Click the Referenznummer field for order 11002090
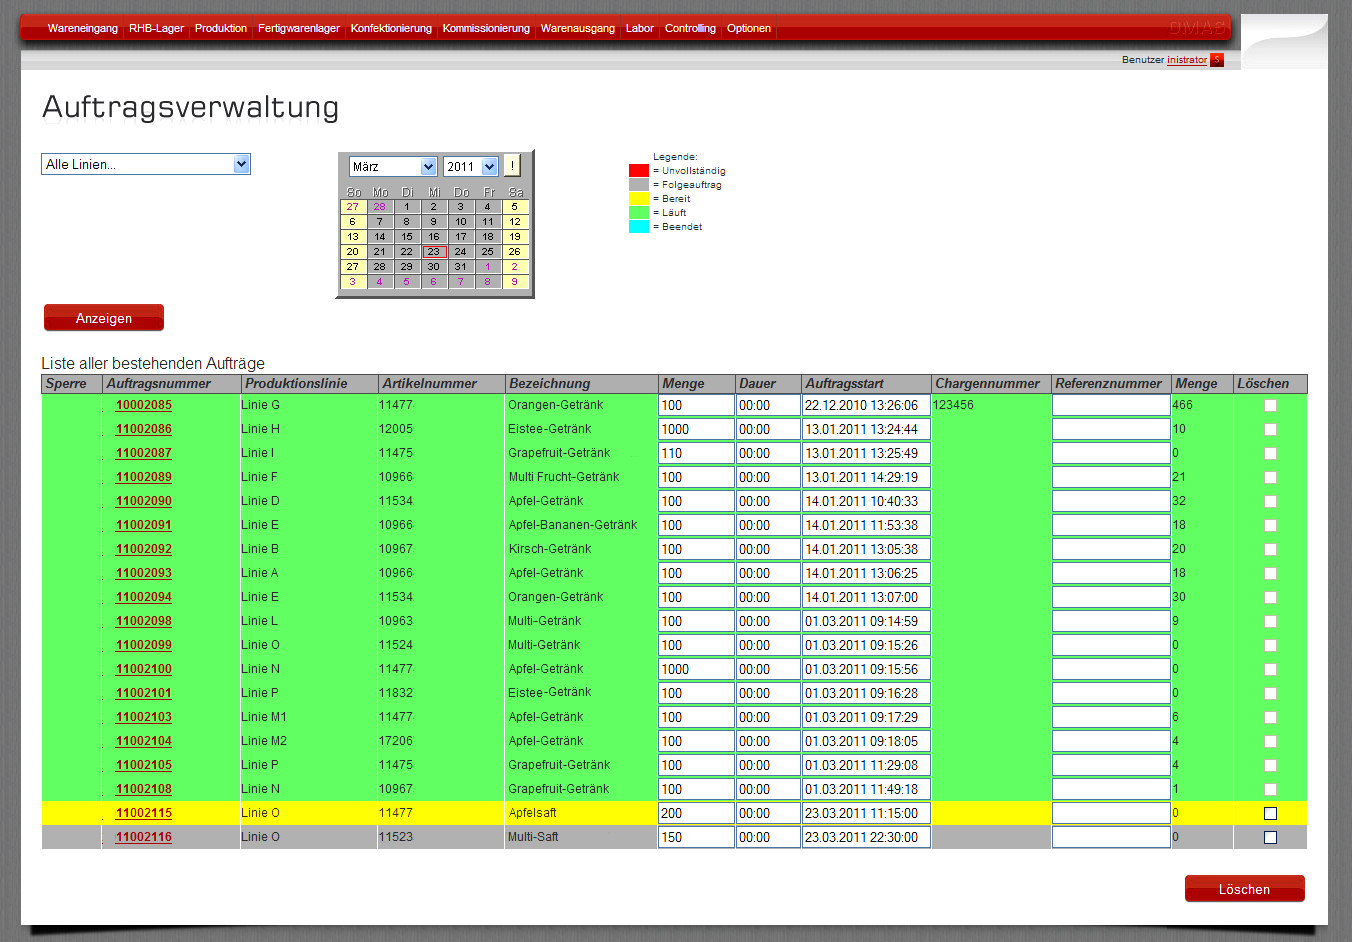Viewport: 1352px width, 942px height. (1110, 501)
